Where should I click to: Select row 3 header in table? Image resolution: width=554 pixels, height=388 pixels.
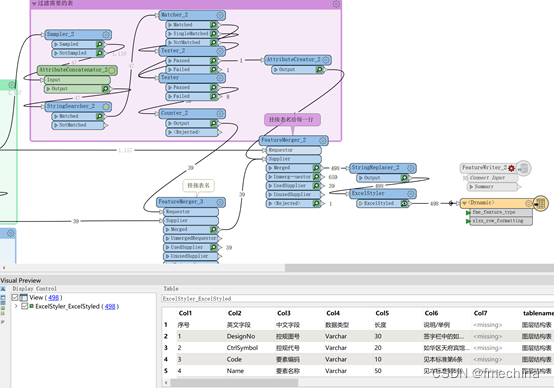166,348
